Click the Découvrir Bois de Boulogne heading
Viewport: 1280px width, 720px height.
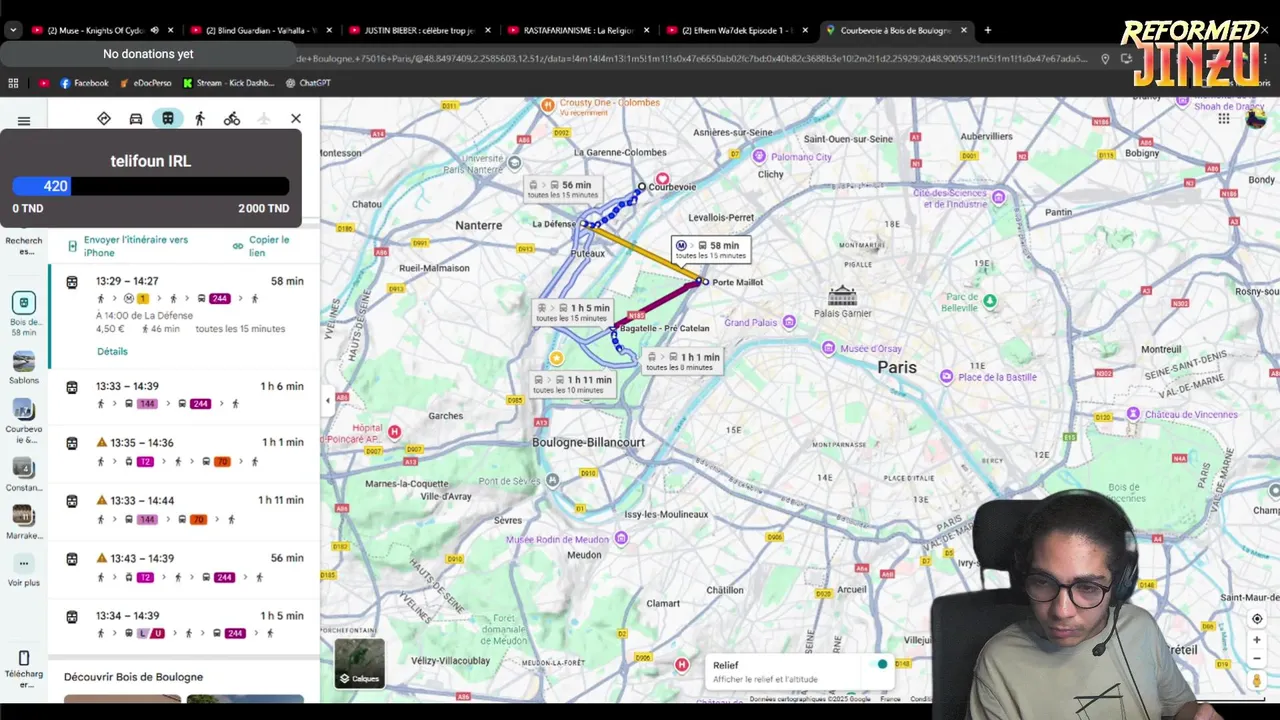pyautogui.click(x=133, y=677)
